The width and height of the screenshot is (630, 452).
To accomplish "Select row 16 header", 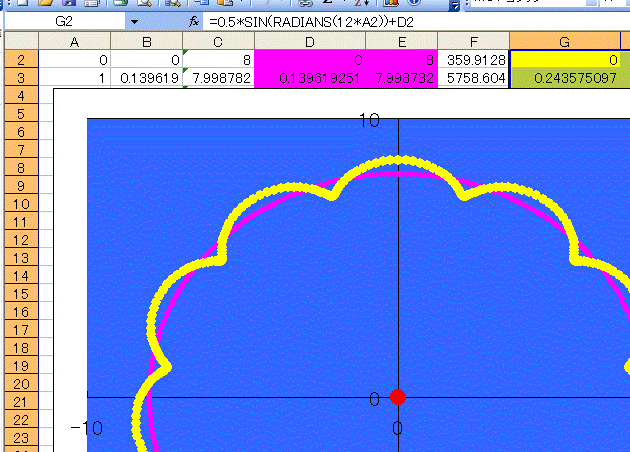I will pos(21,312).
